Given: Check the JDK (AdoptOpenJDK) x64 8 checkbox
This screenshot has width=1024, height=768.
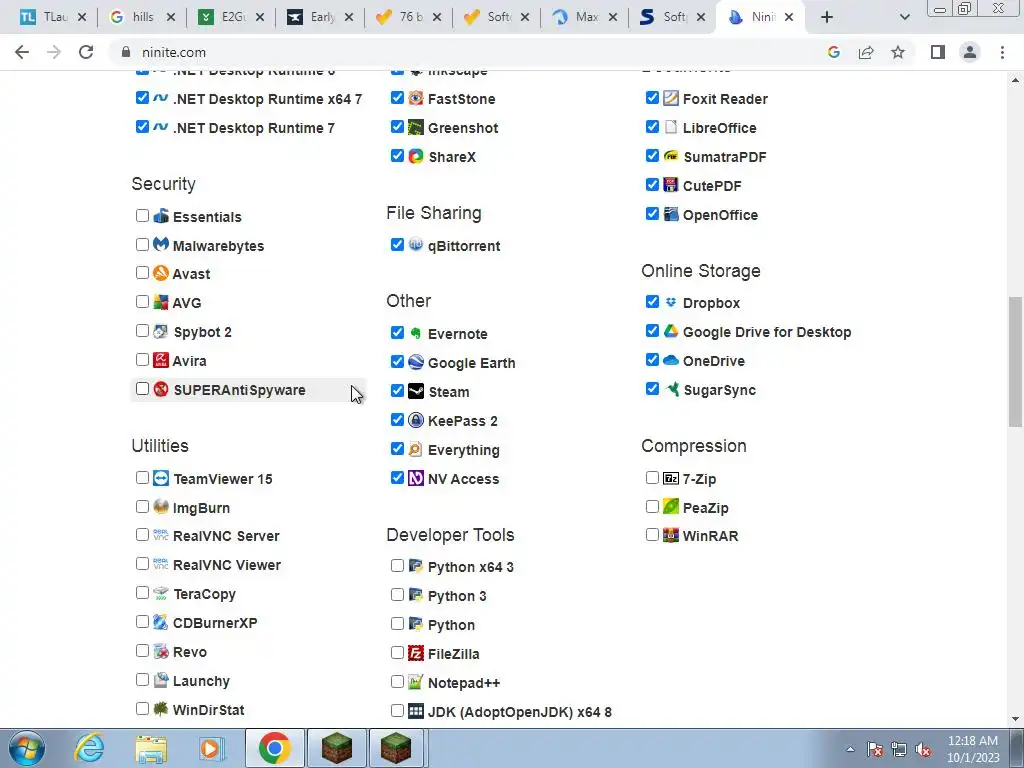Looking at the screenshot, I should [397, 711].
